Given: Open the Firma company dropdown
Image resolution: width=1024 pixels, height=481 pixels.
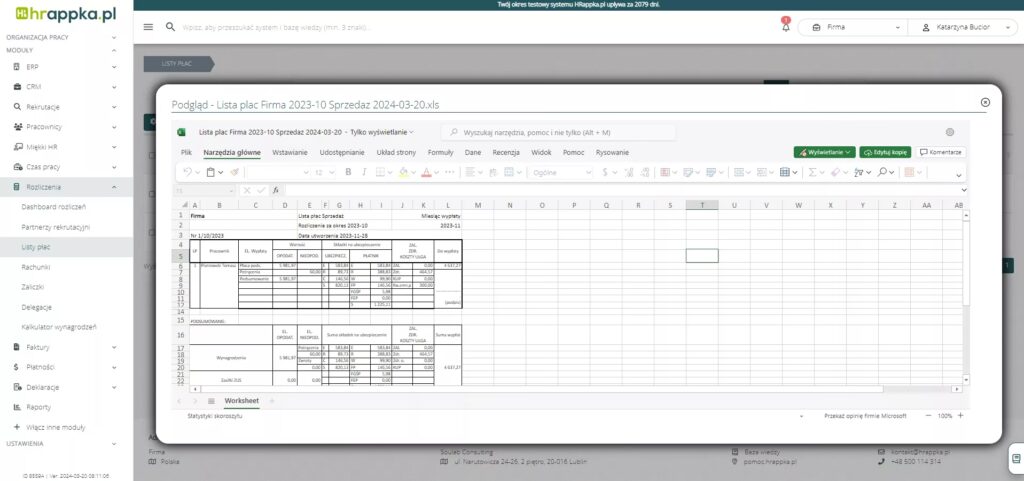Looking at the screenshot, I should click(x=853, y=27).
